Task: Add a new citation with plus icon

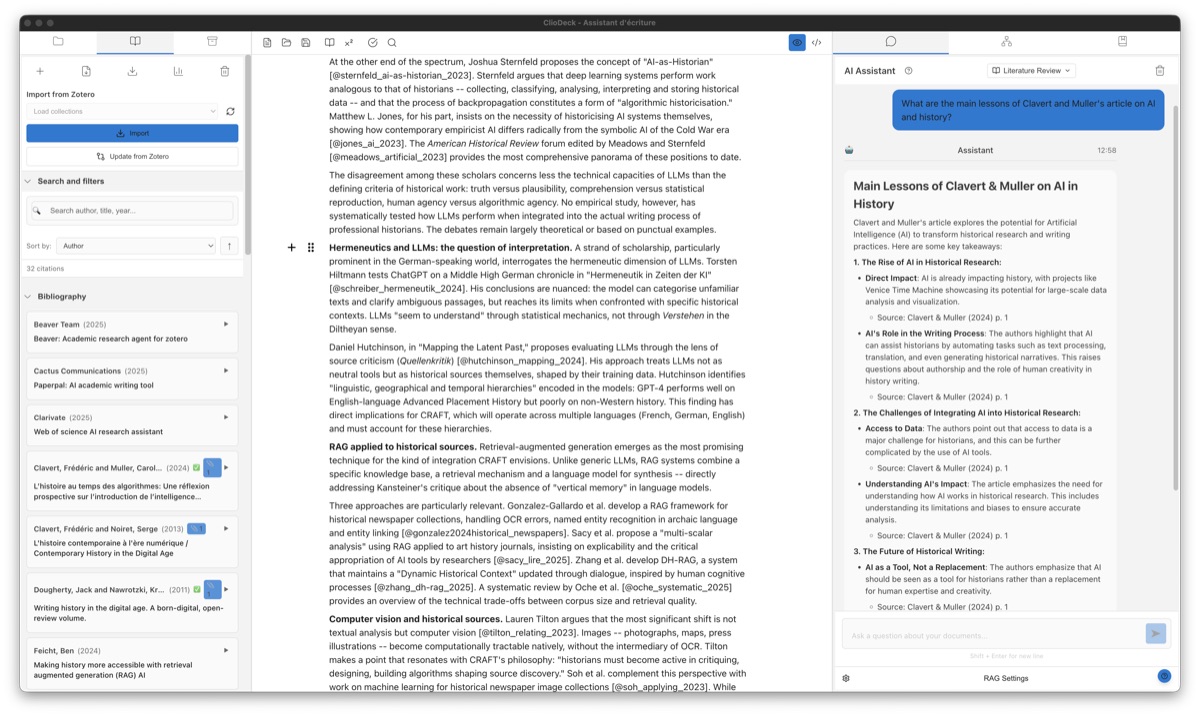Action: 40,71
